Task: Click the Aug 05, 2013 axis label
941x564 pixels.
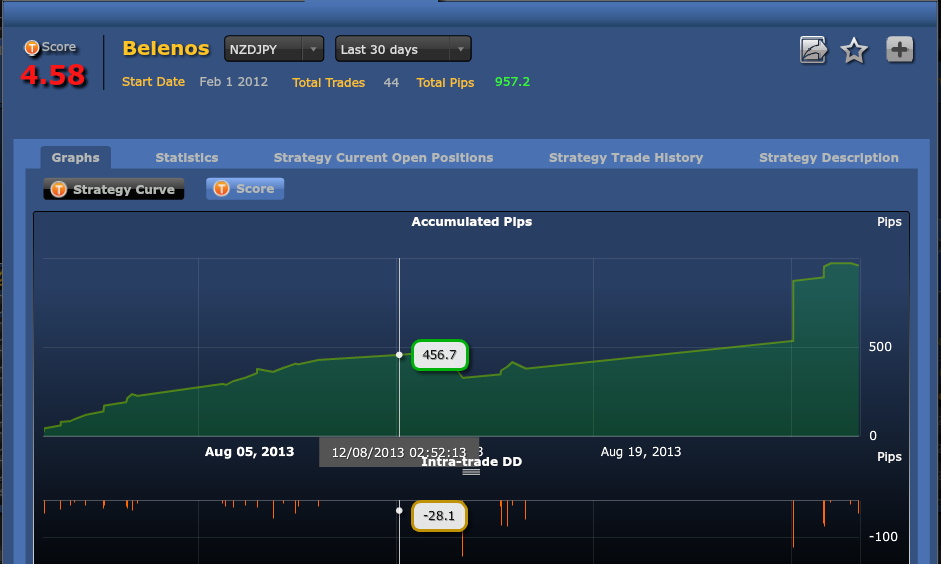Action: (249, 452)
